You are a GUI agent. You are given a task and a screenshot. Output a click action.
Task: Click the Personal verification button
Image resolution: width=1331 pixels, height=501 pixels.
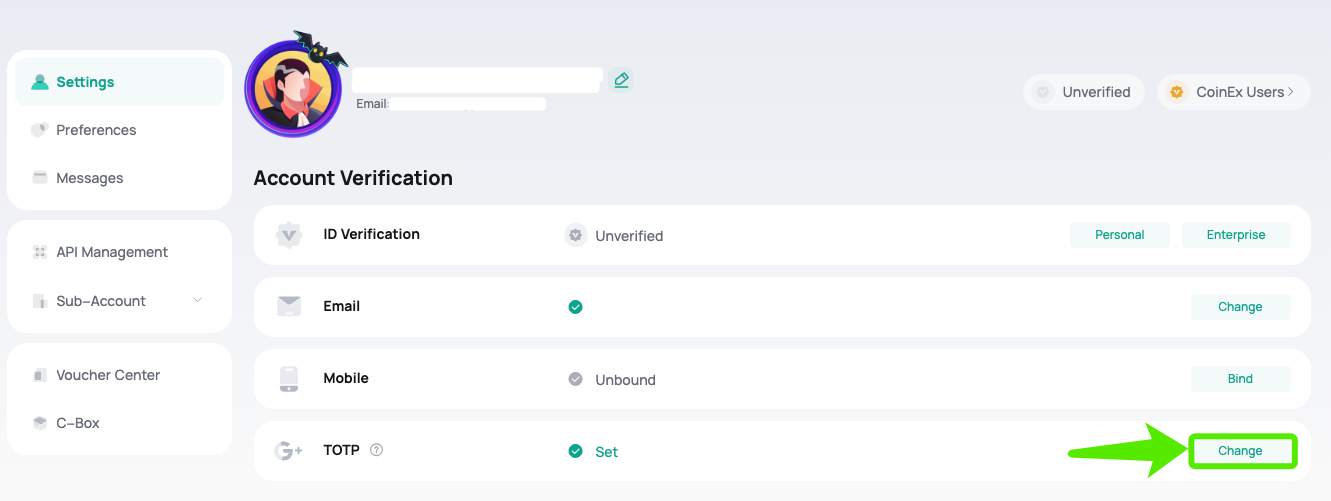(1120, 235)
